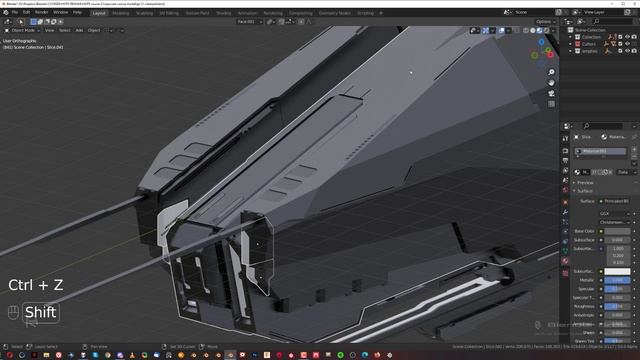The image size is (640, 360).
Task: Click the viewport zoom magnifier icon
Action: 551,72
